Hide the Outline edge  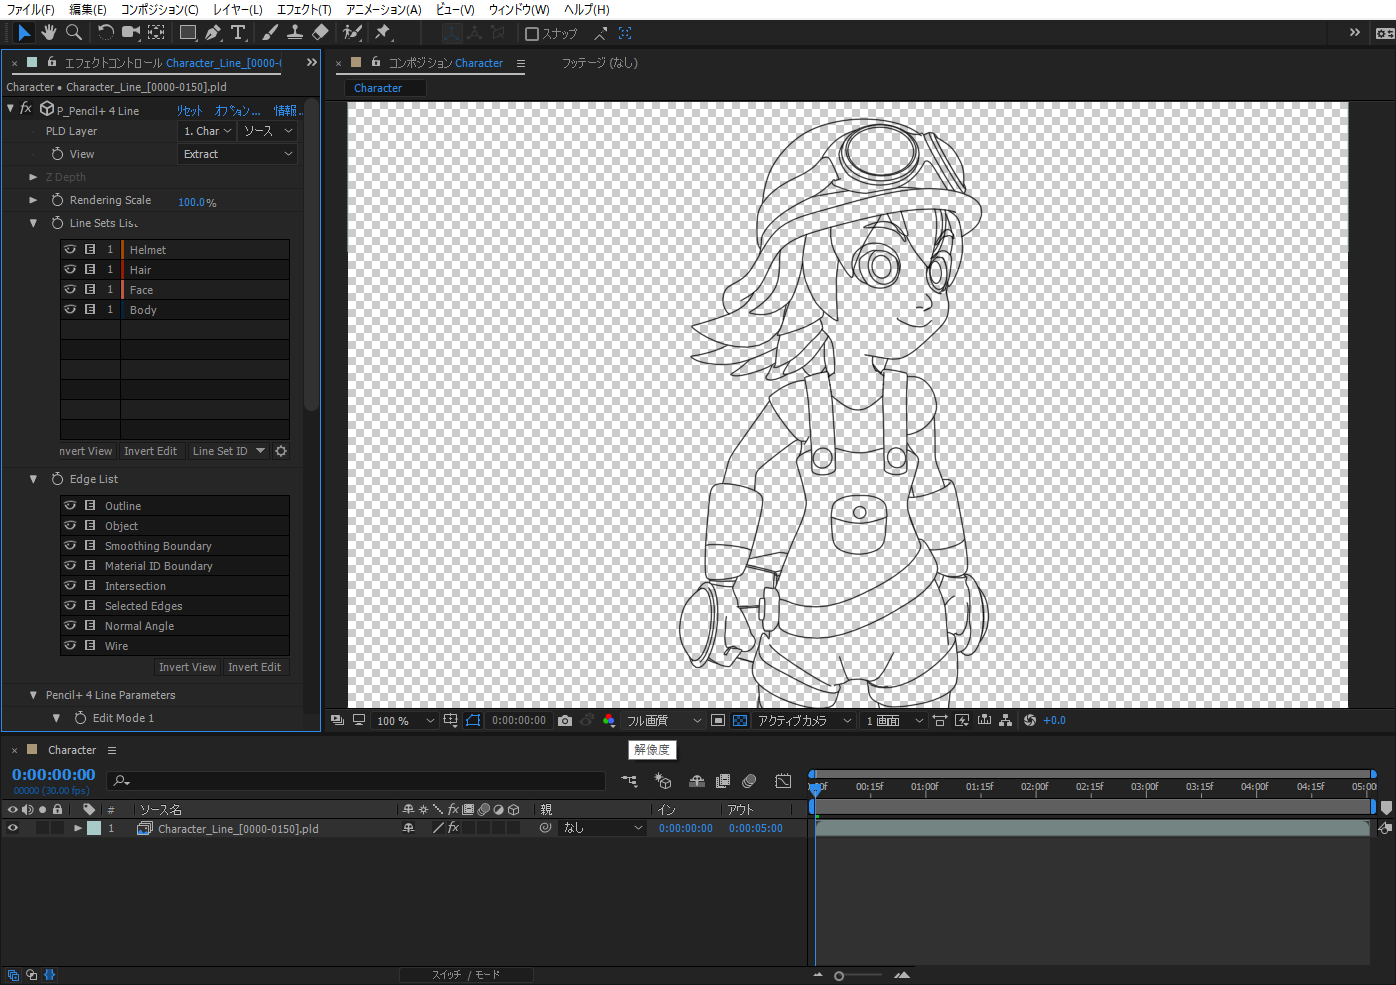[70, 506]
